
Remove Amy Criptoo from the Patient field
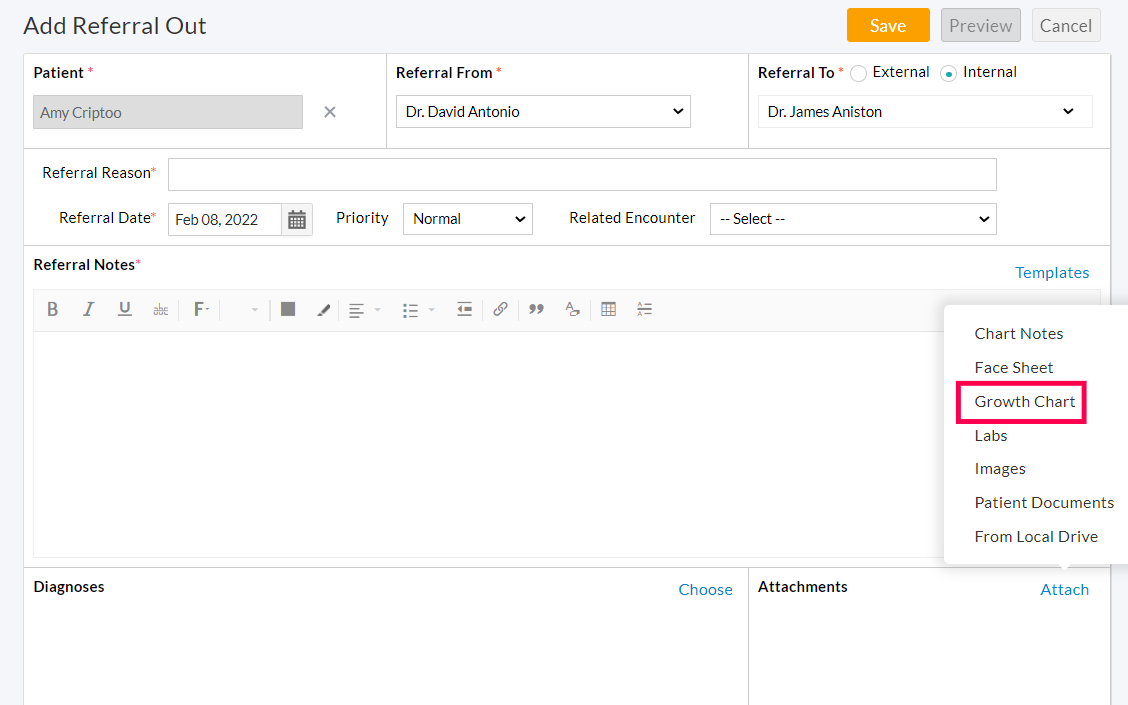click(330, 111)
